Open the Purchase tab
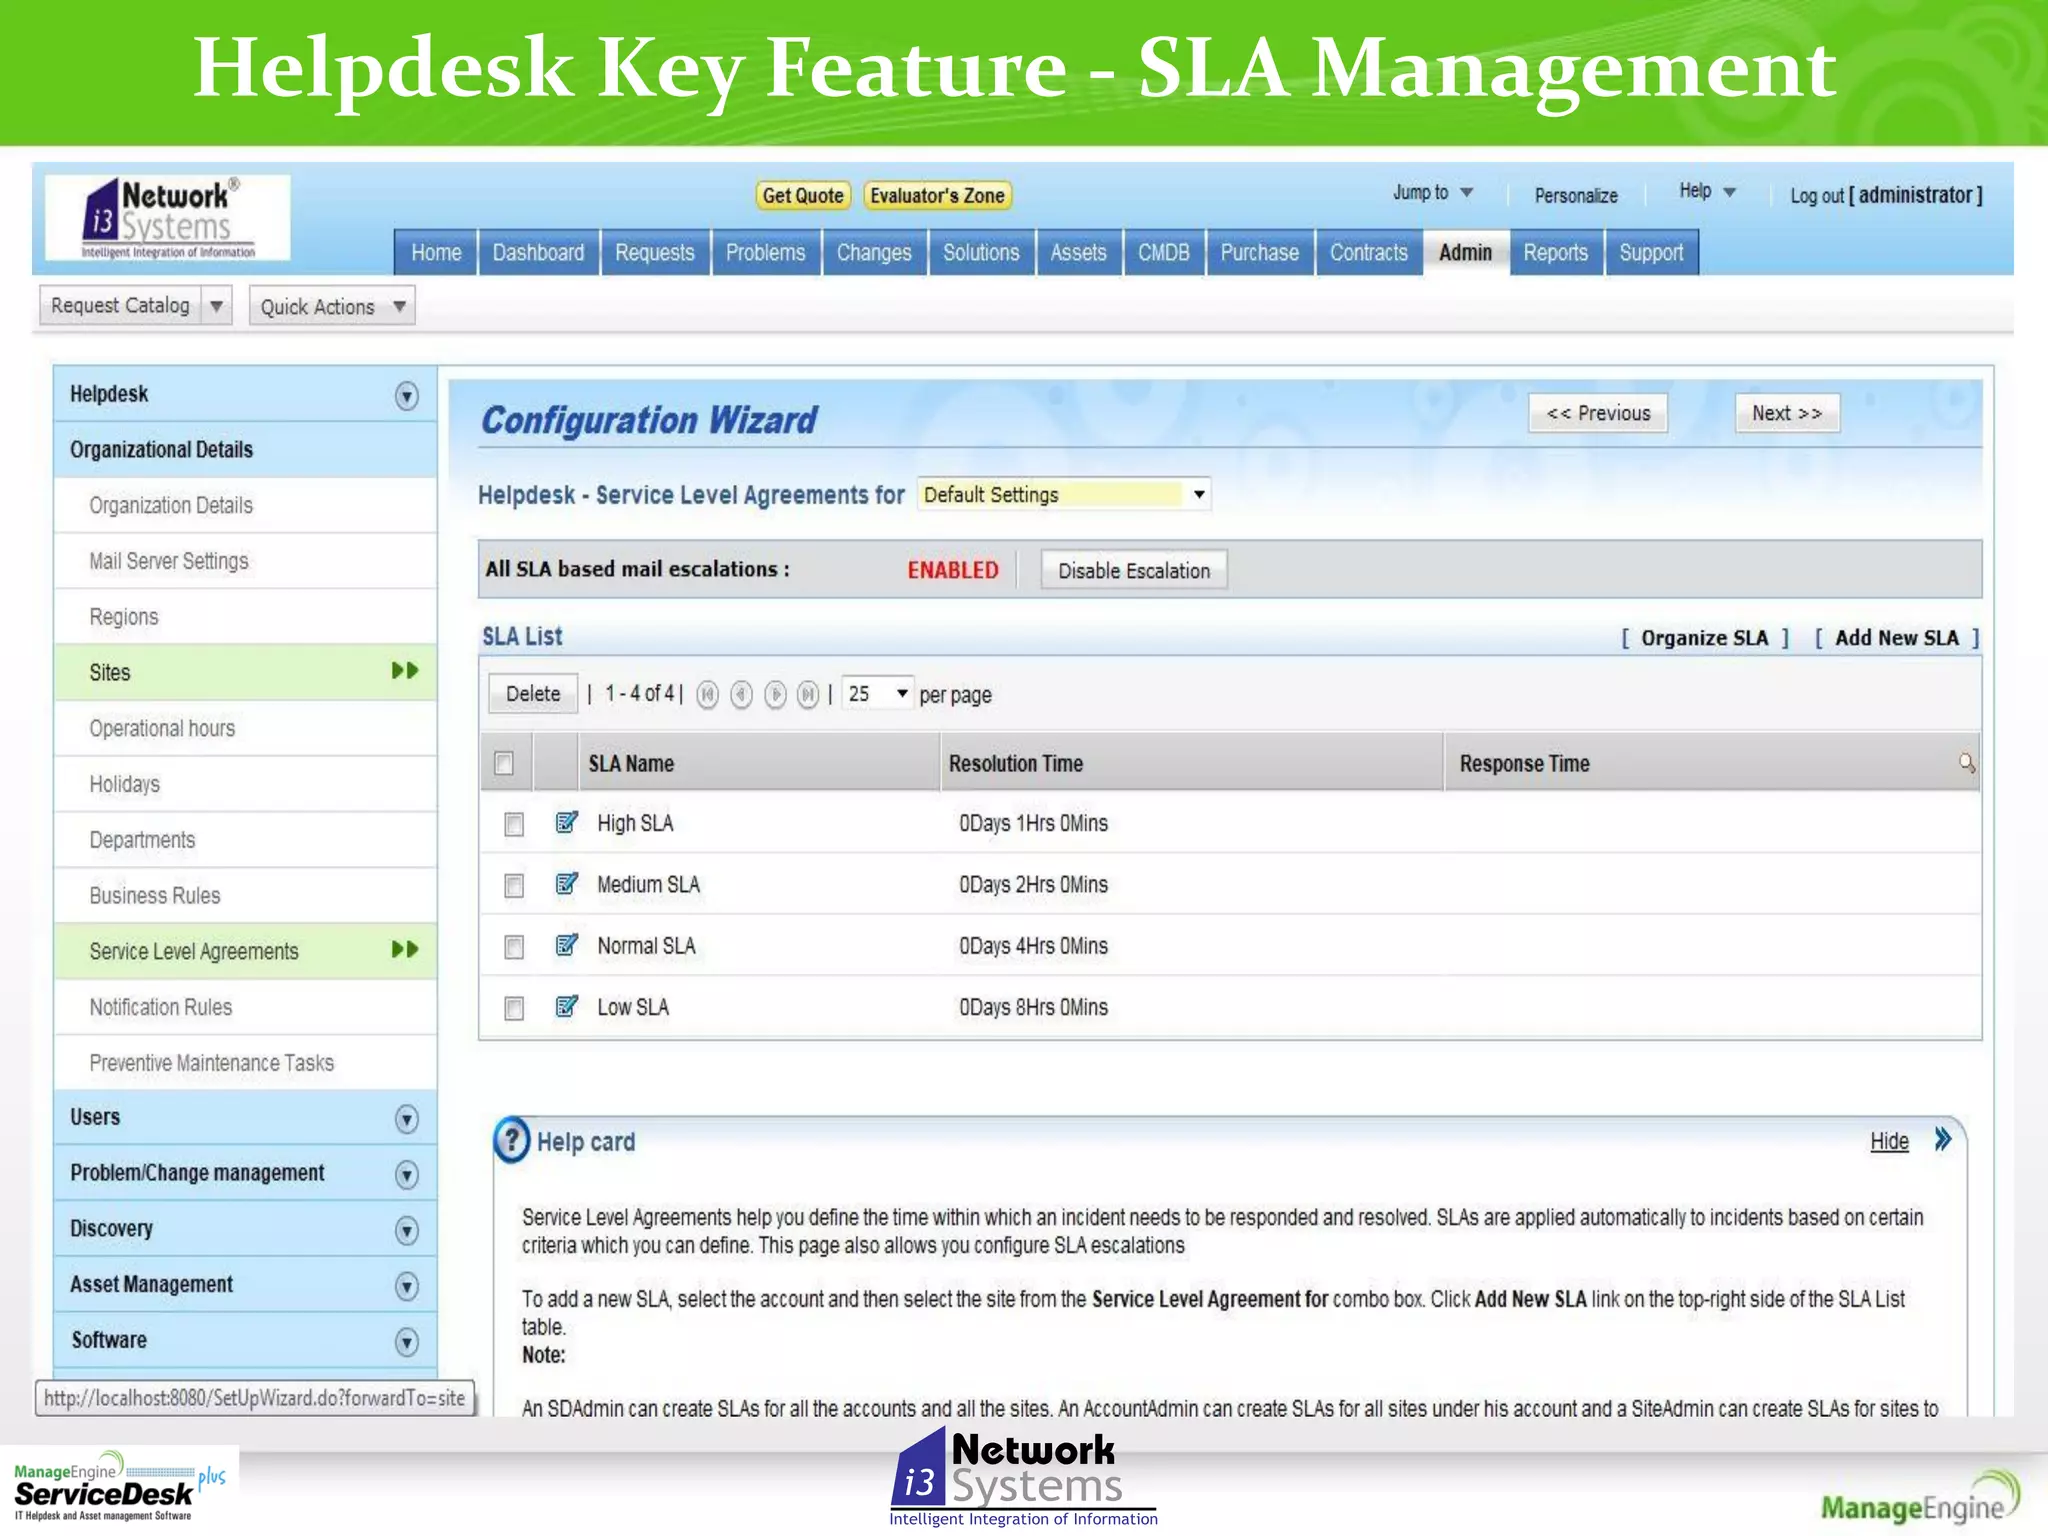This screenshot has height=1536, width=2048. pyautogui.click(x=1260, y=252)
